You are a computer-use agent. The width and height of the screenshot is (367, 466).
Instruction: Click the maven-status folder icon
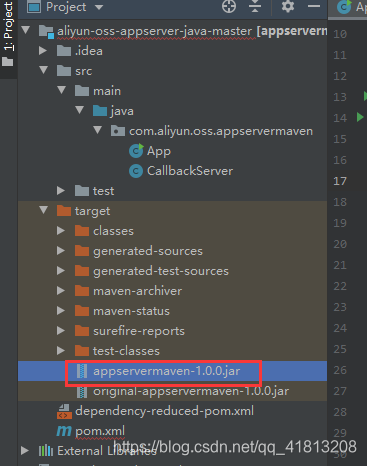tap(82, 311)
